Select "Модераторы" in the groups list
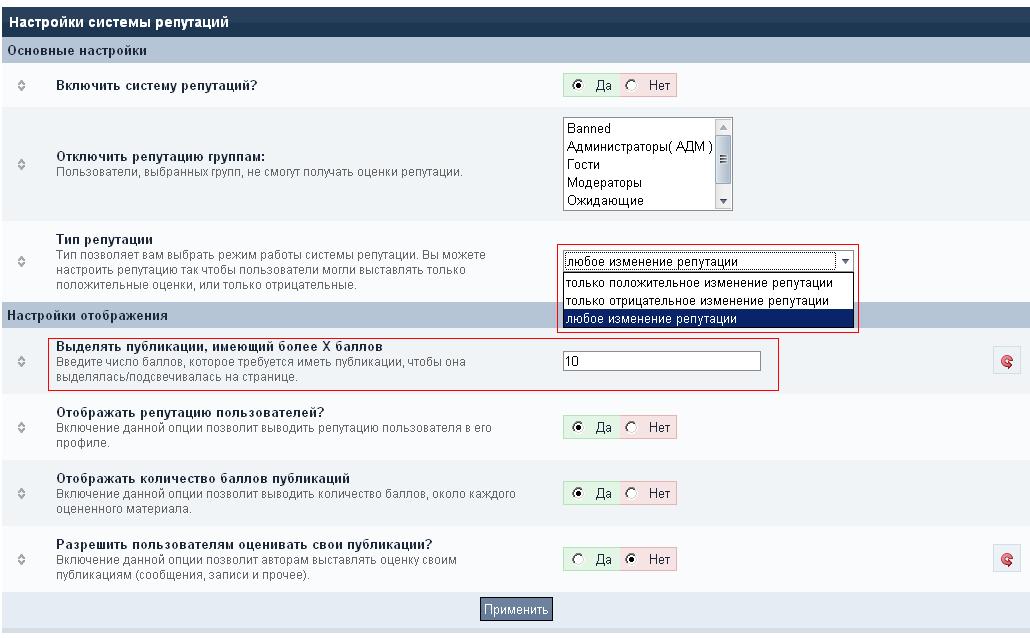 [x=604, y=183]
